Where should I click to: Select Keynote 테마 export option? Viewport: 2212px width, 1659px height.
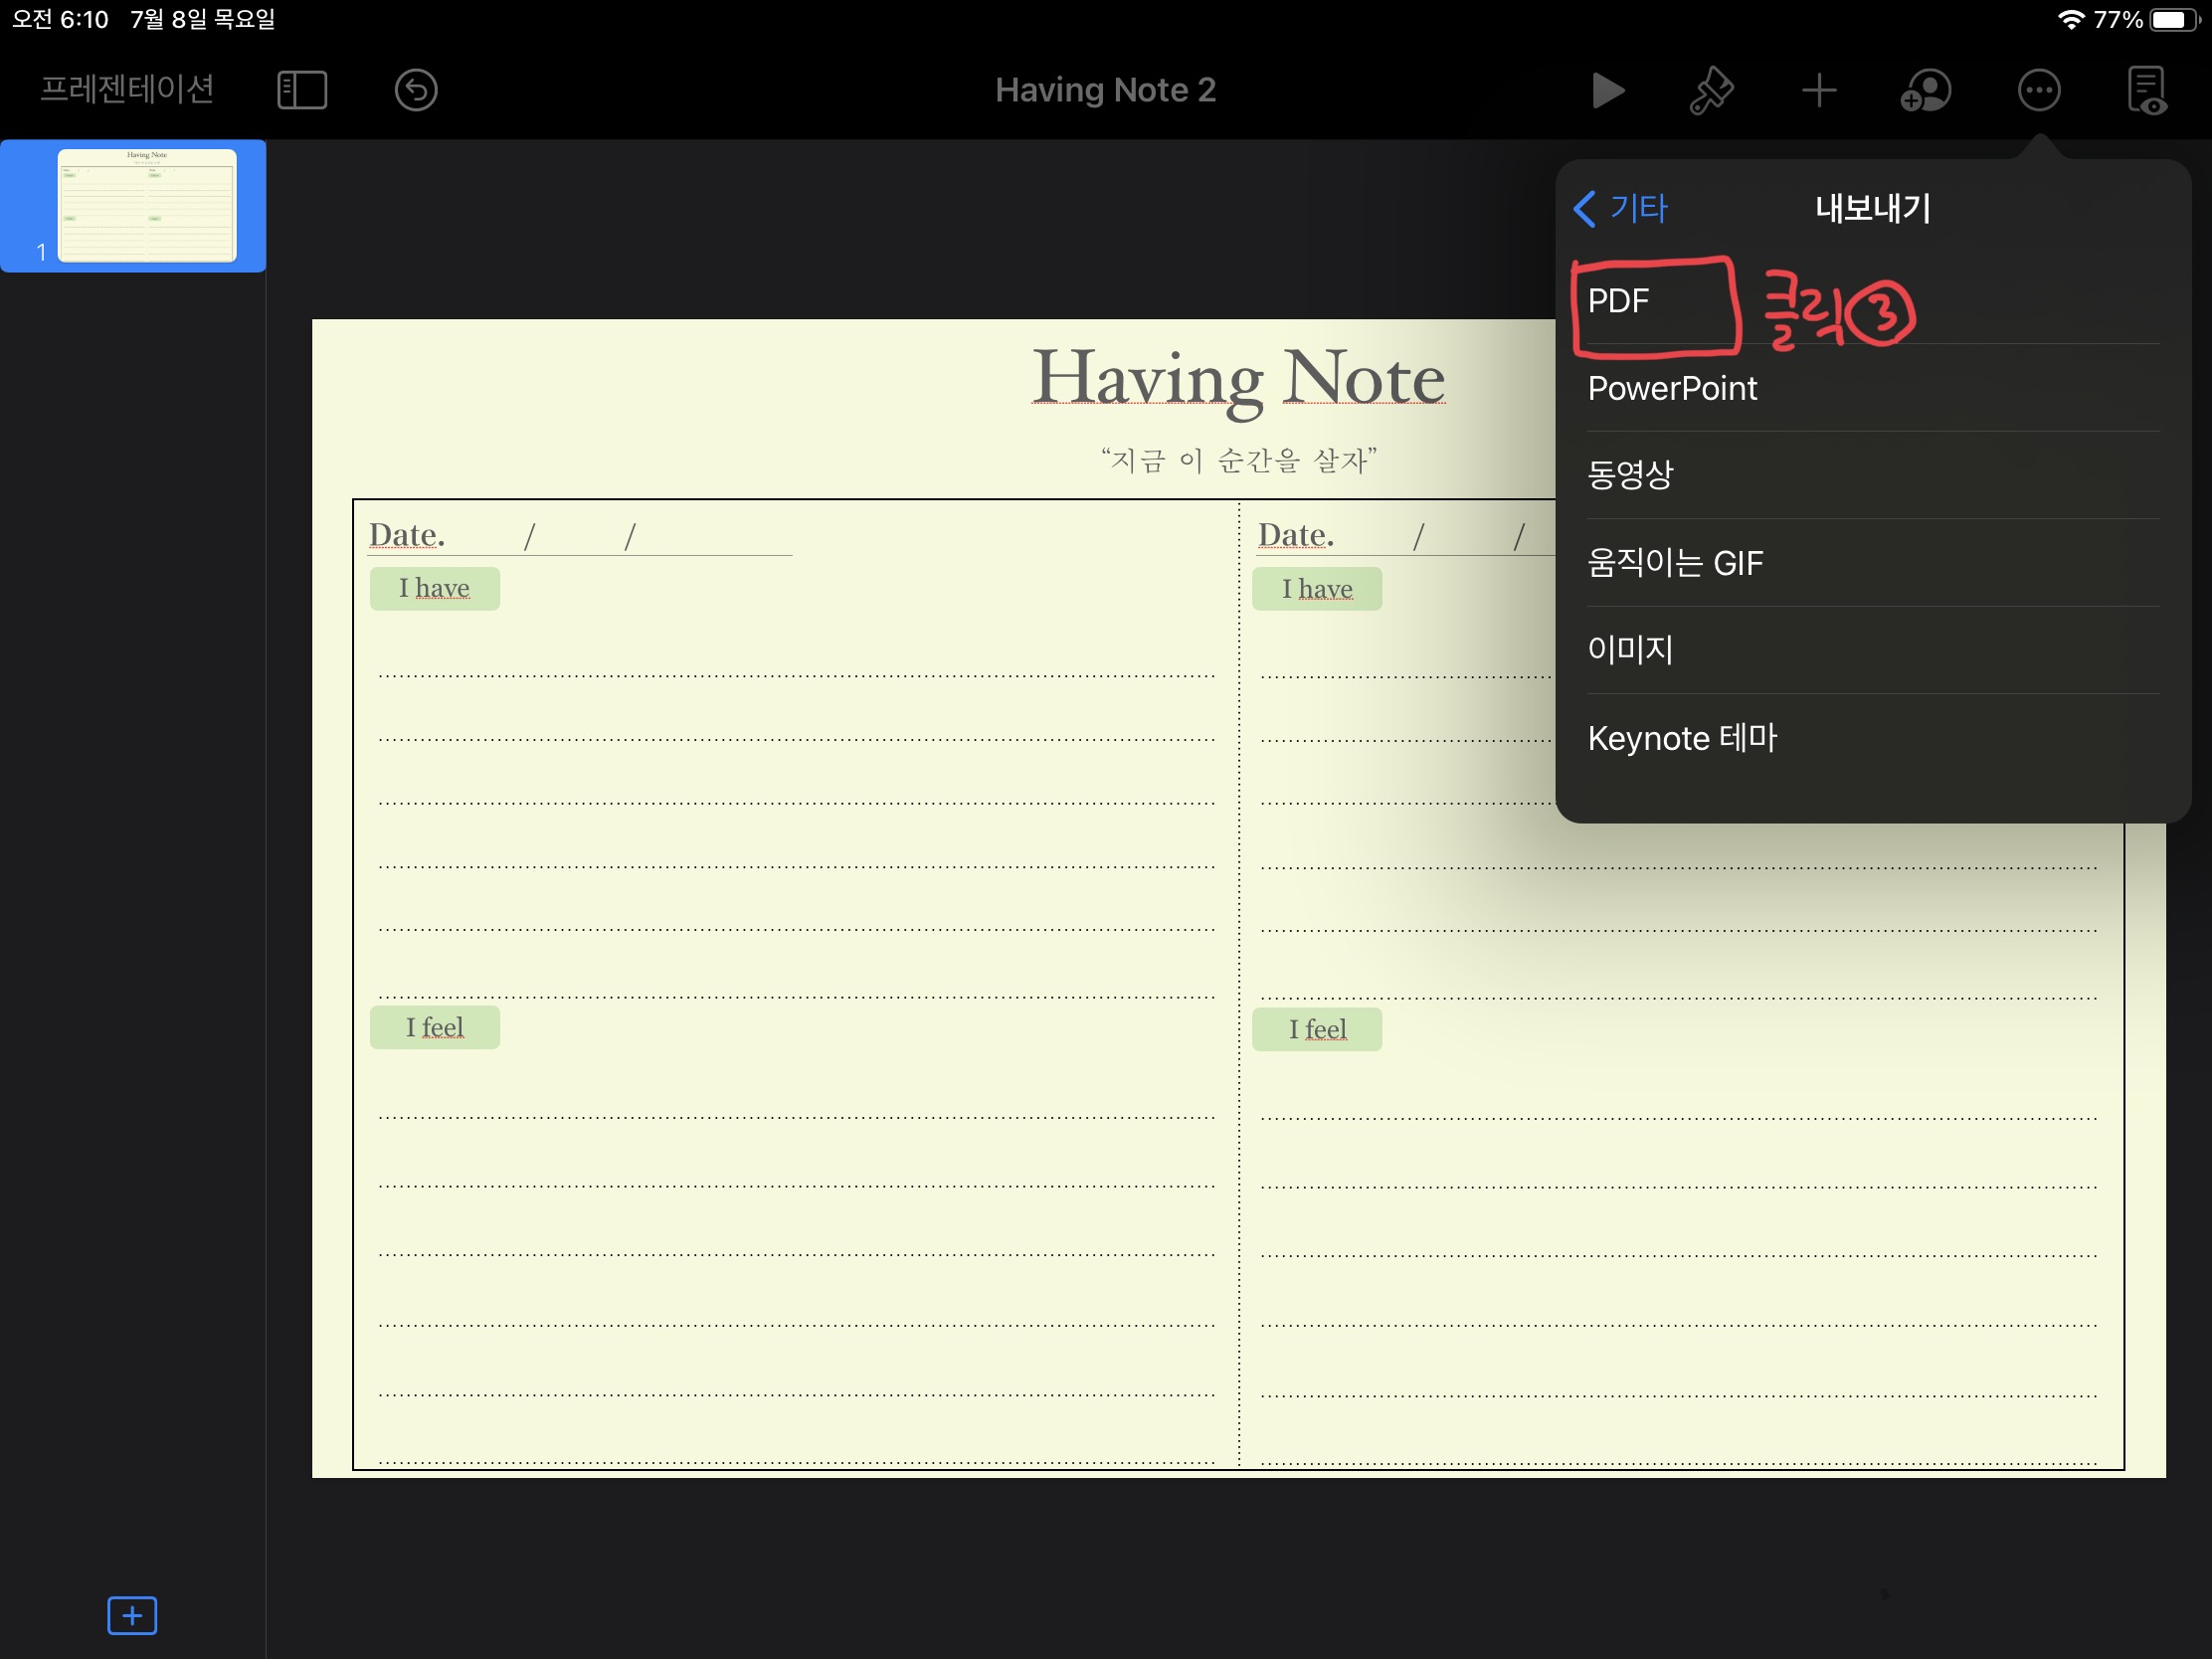pos(1682,738)
